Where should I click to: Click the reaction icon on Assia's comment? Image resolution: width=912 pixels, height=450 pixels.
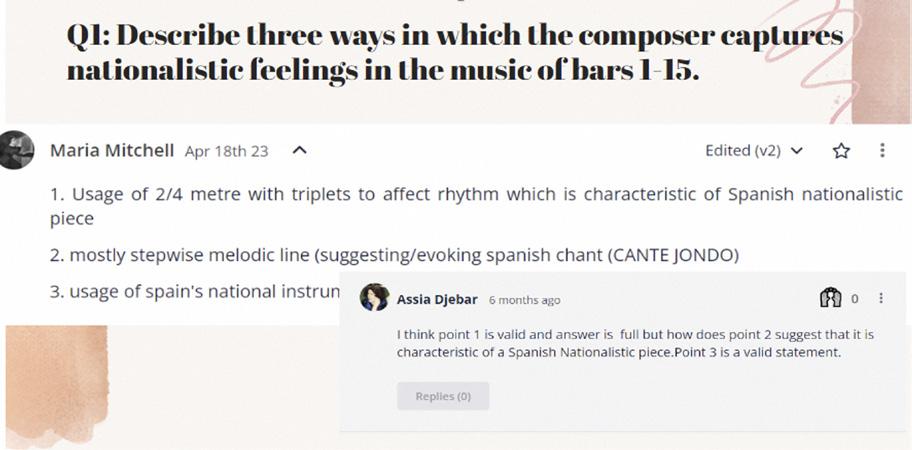pyautogui.click(x=830, y=298)
